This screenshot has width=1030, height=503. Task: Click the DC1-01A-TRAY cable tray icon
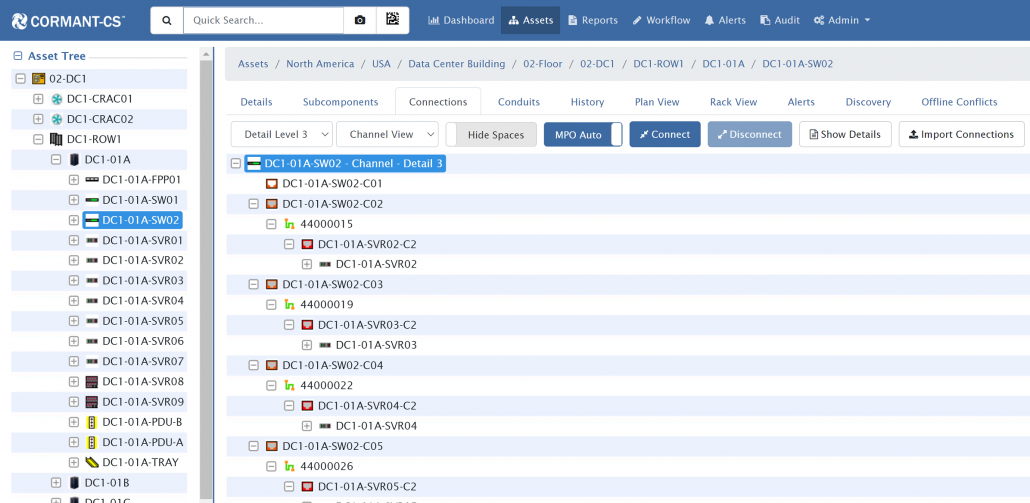click(91, 462)
